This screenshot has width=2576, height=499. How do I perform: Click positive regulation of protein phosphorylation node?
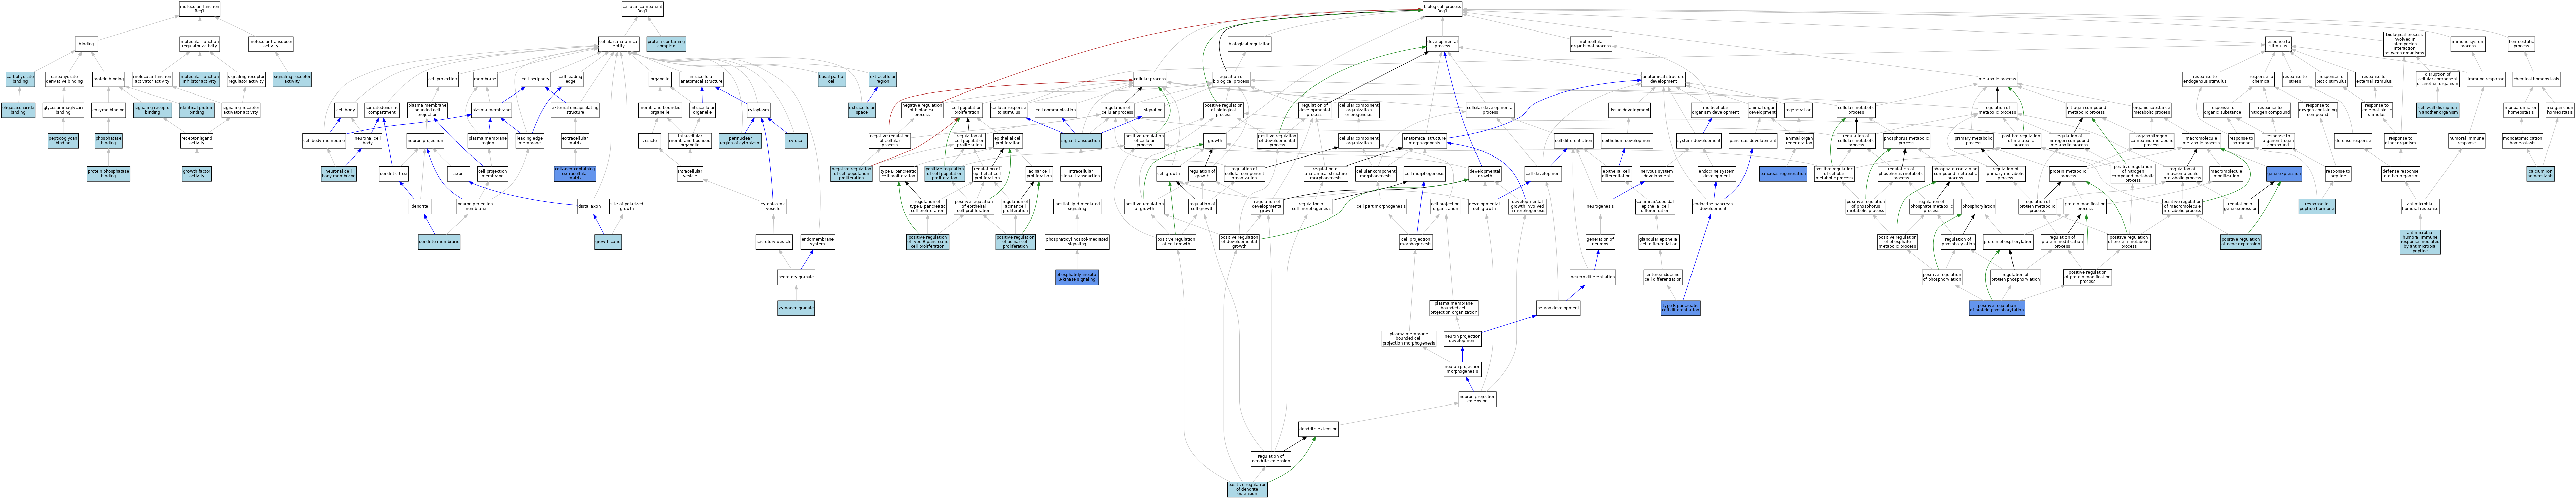point(1997,308)
